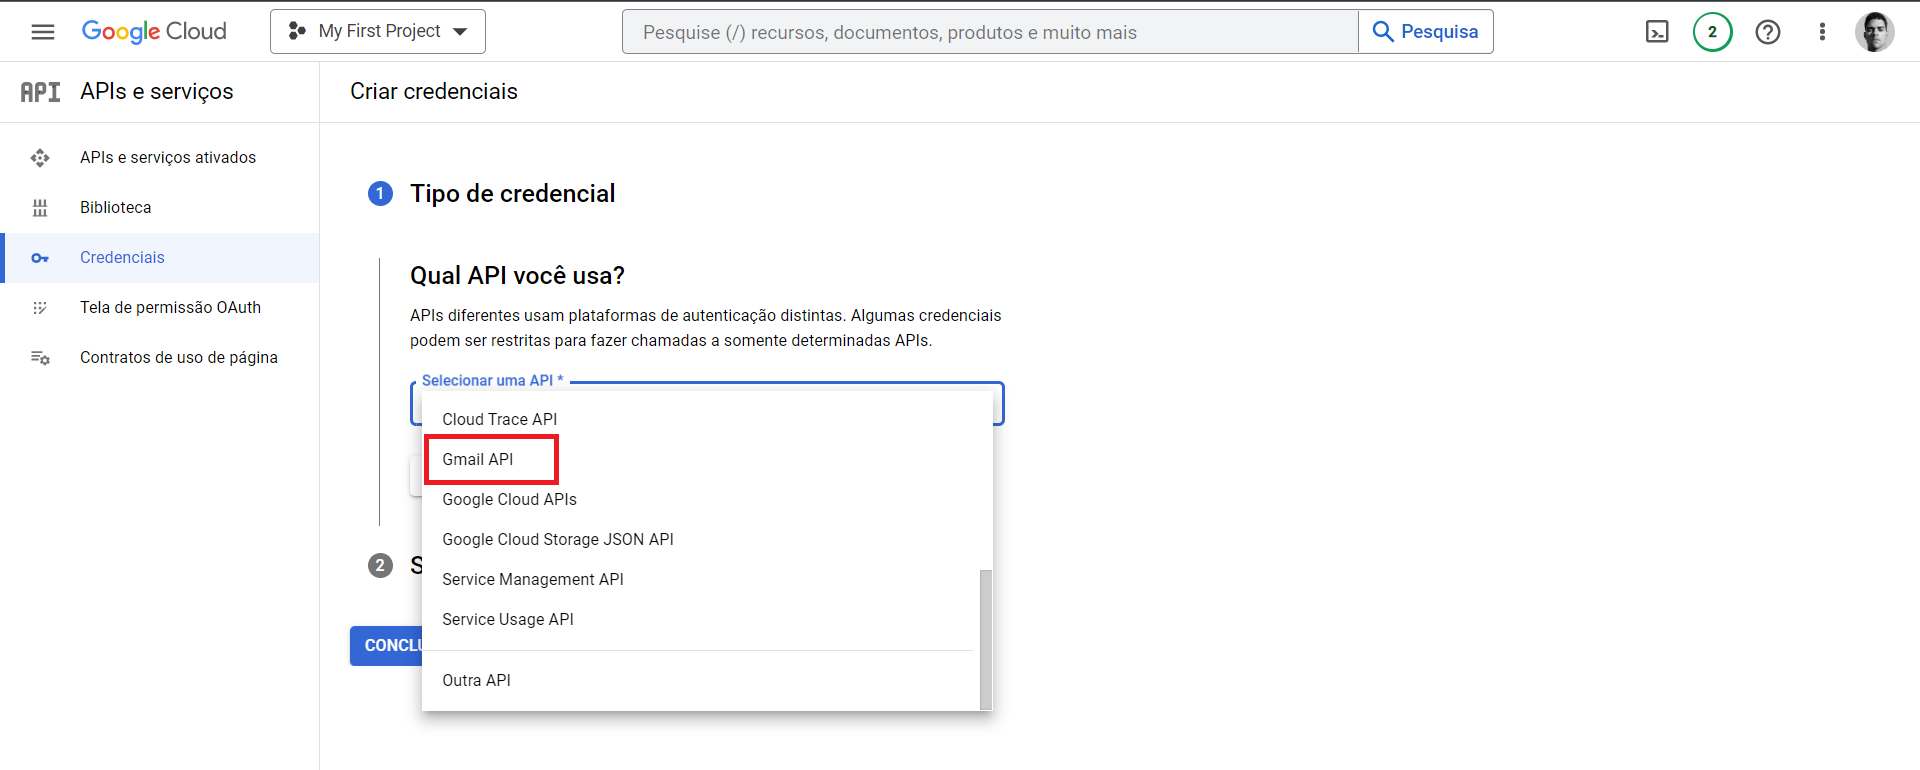Screen dimensions: 1920x770
Task: Expand the My First Project selector
Action: 378,32
